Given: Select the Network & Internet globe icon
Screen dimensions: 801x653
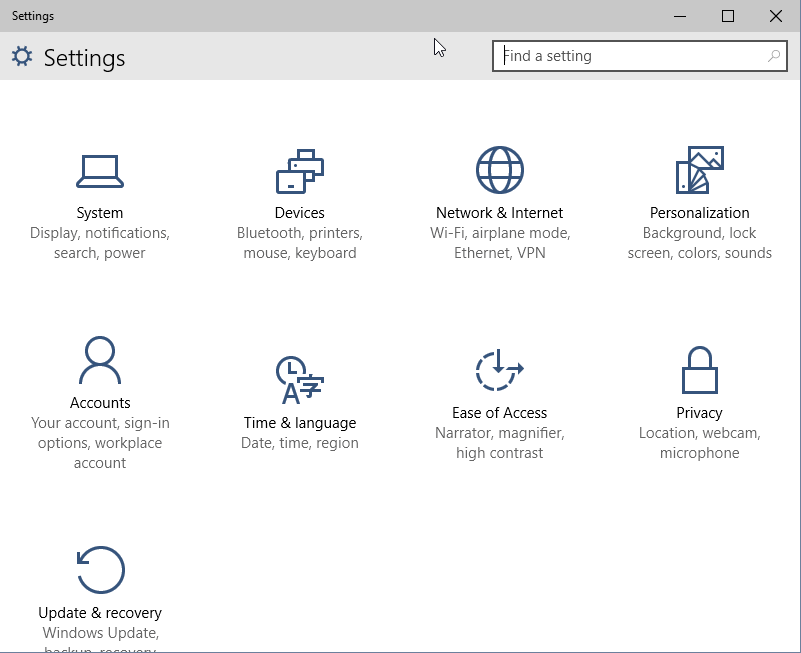Looking at the screenshot, I should [500, 170].
